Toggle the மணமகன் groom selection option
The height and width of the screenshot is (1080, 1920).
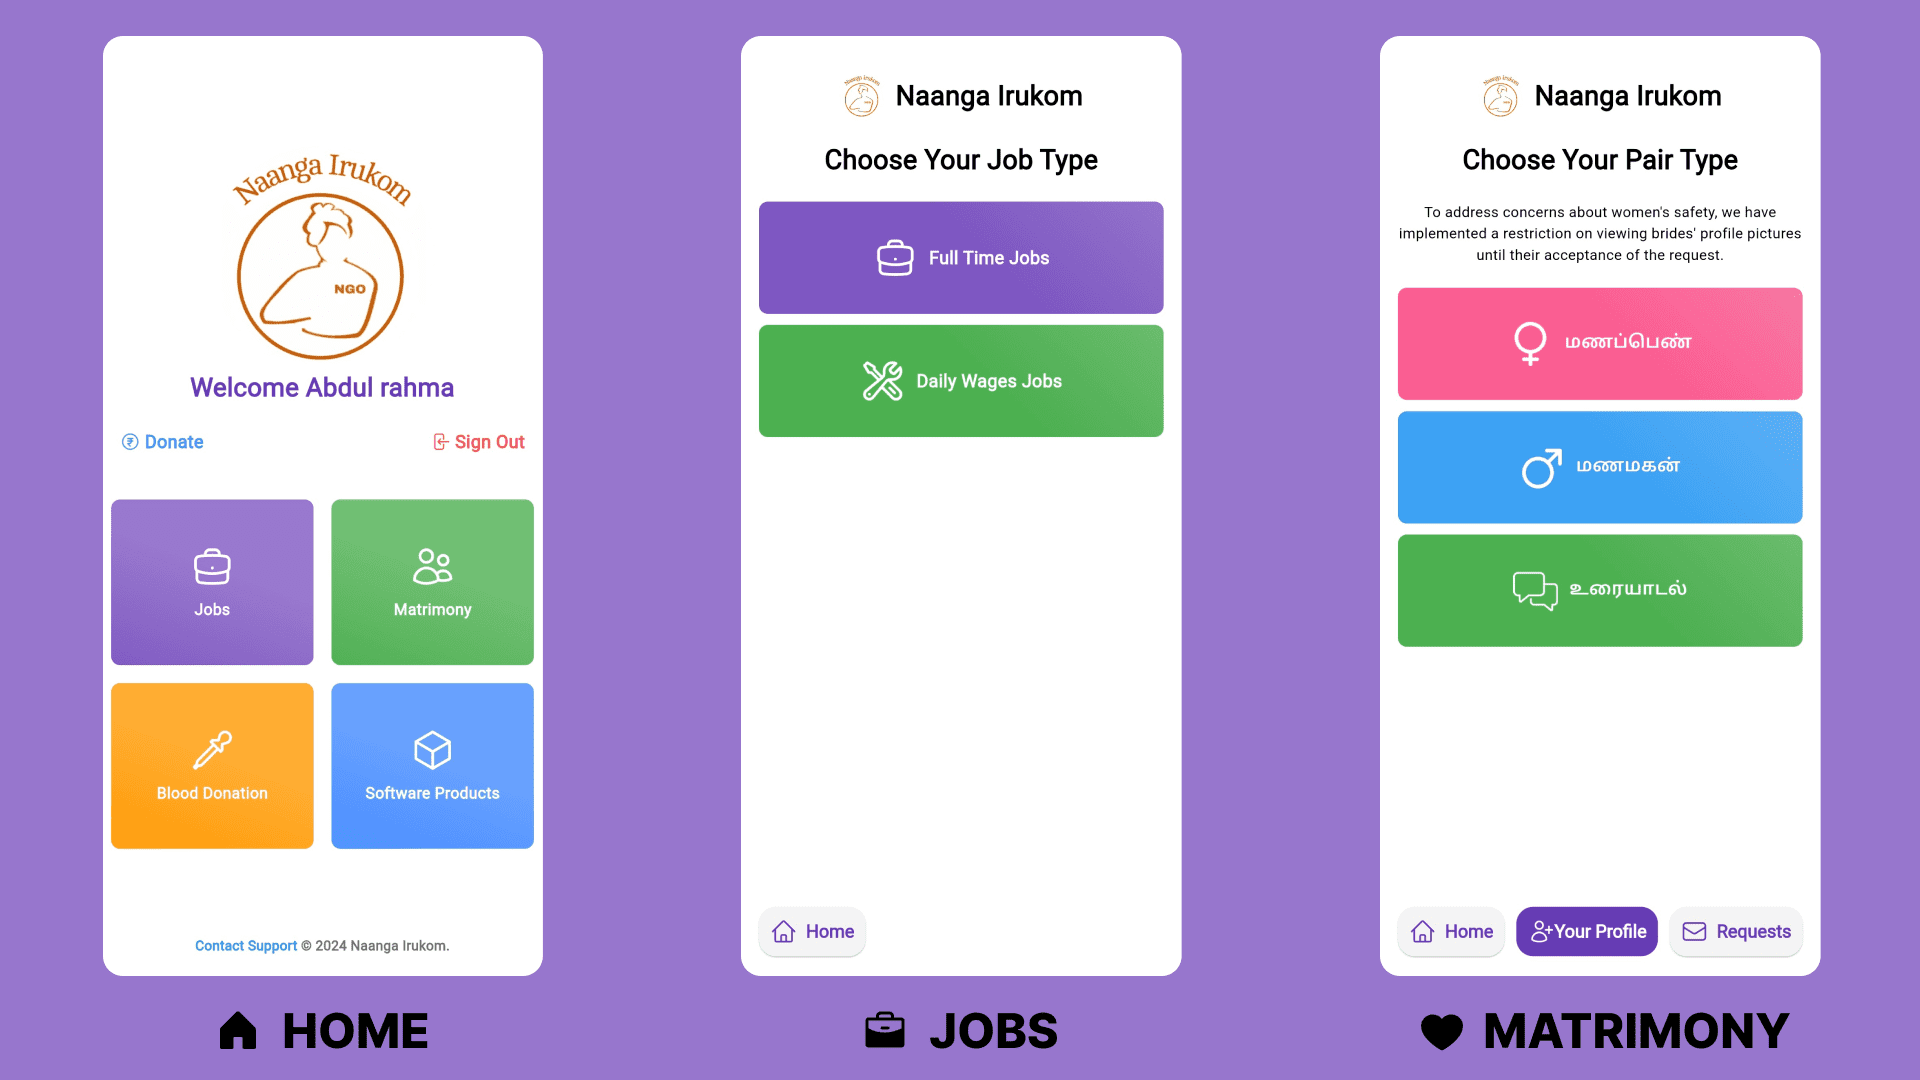click(1600, 465)
